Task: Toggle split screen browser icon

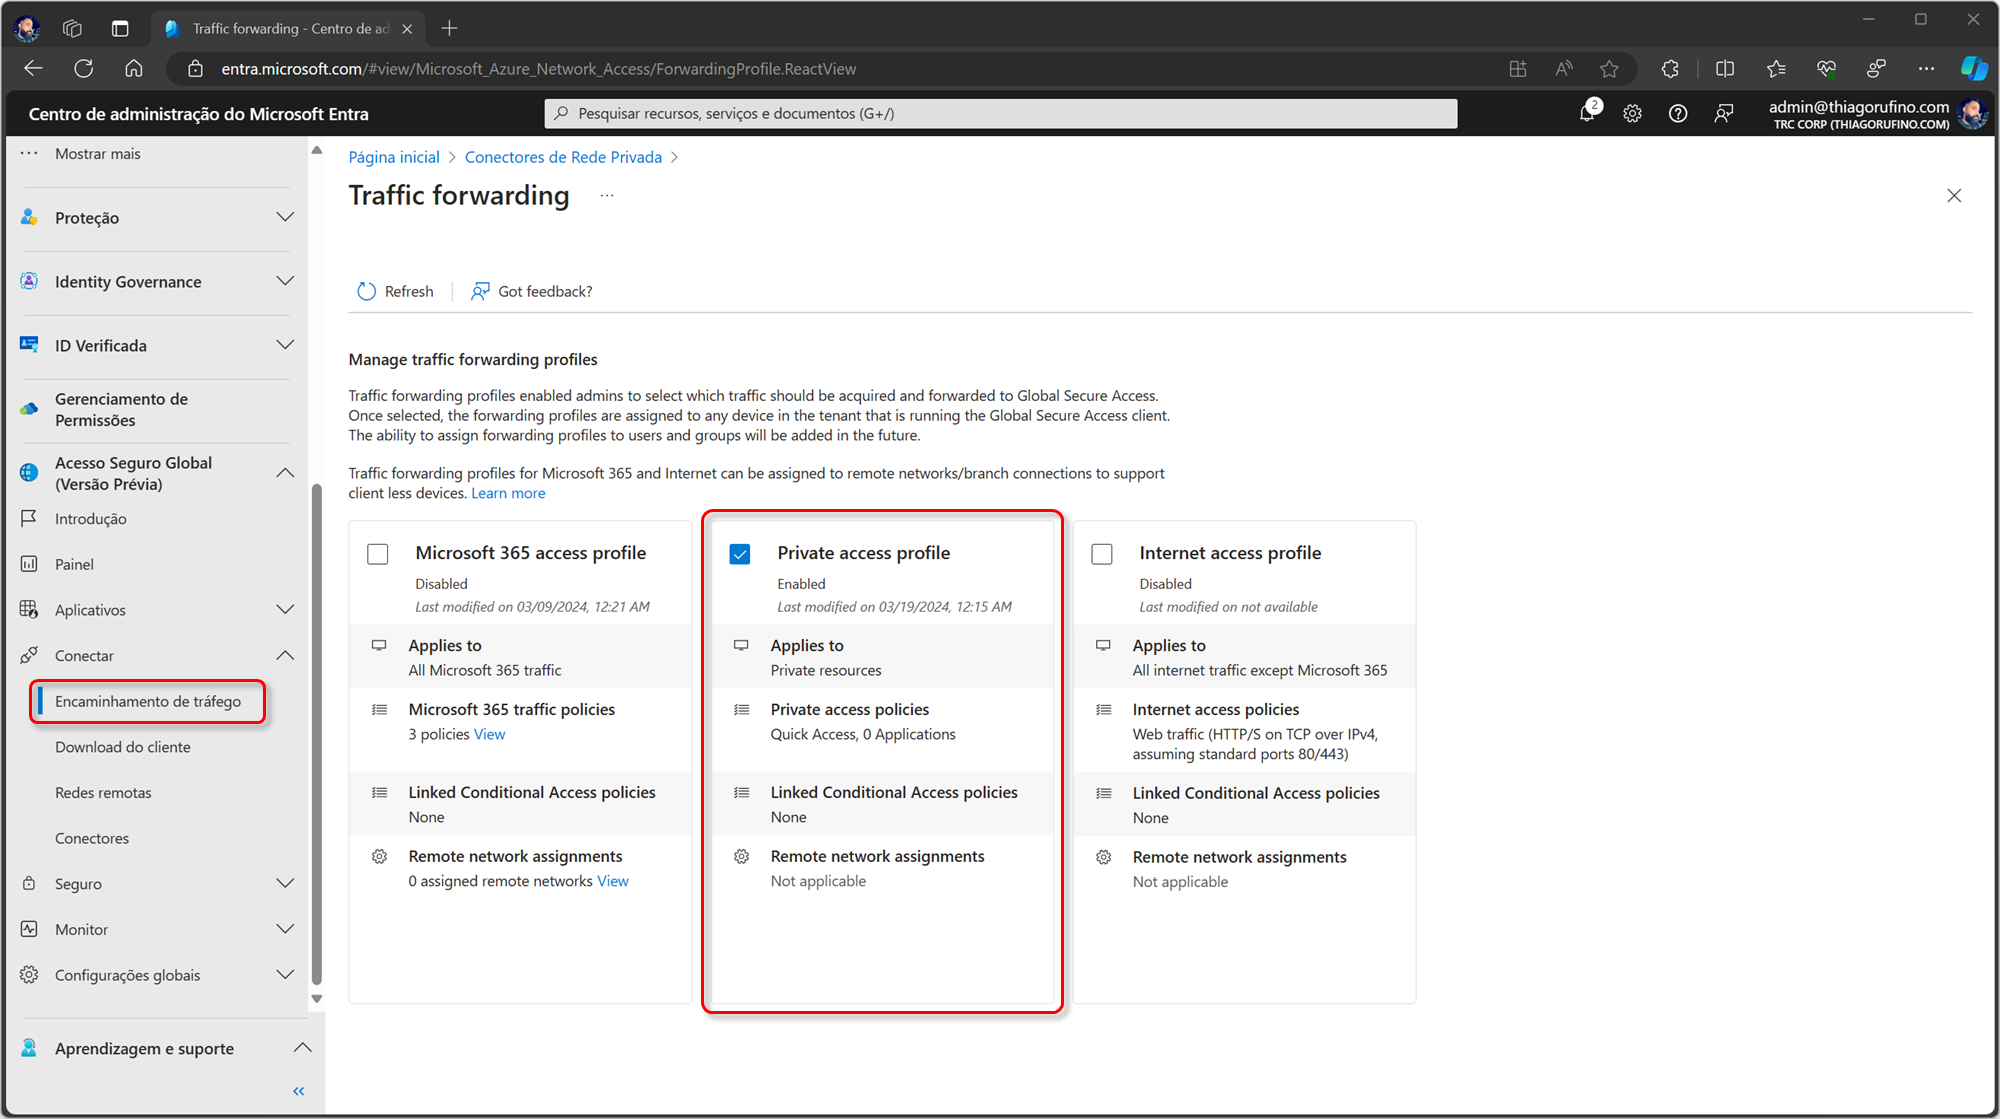Action: click(x=1725, y=69)
